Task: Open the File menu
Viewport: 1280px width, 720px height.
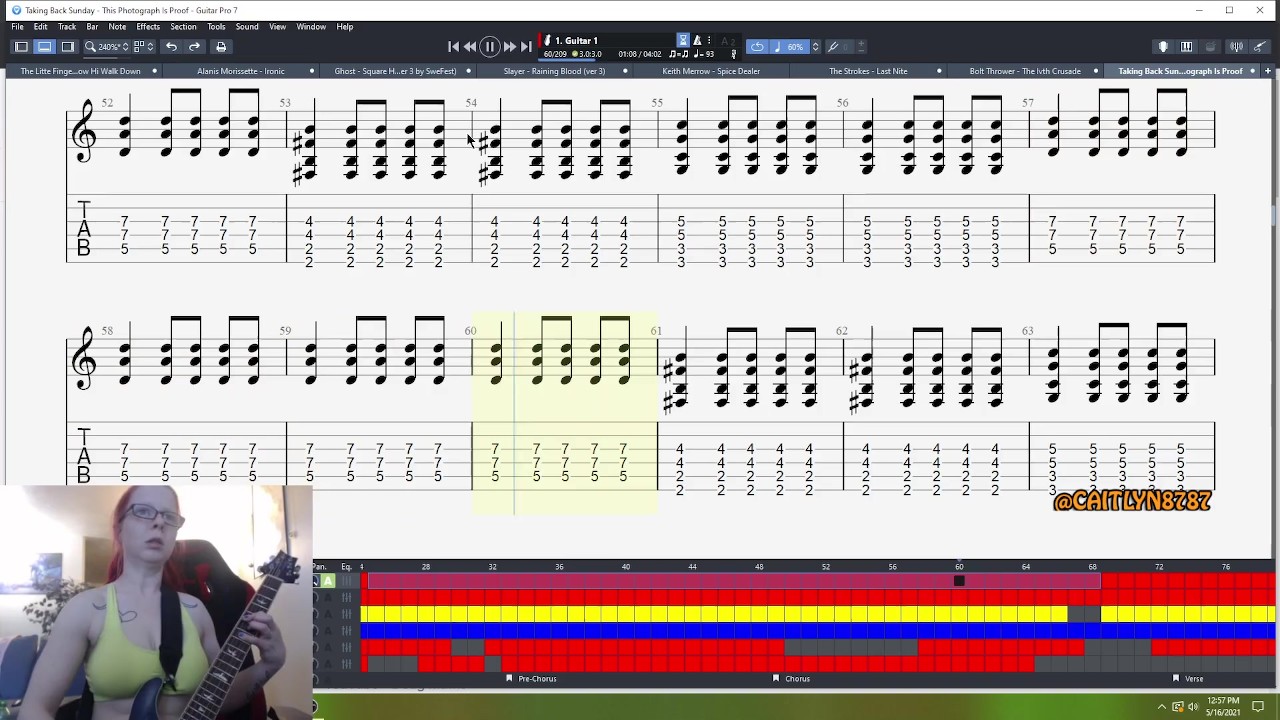Action: point(17,27)
